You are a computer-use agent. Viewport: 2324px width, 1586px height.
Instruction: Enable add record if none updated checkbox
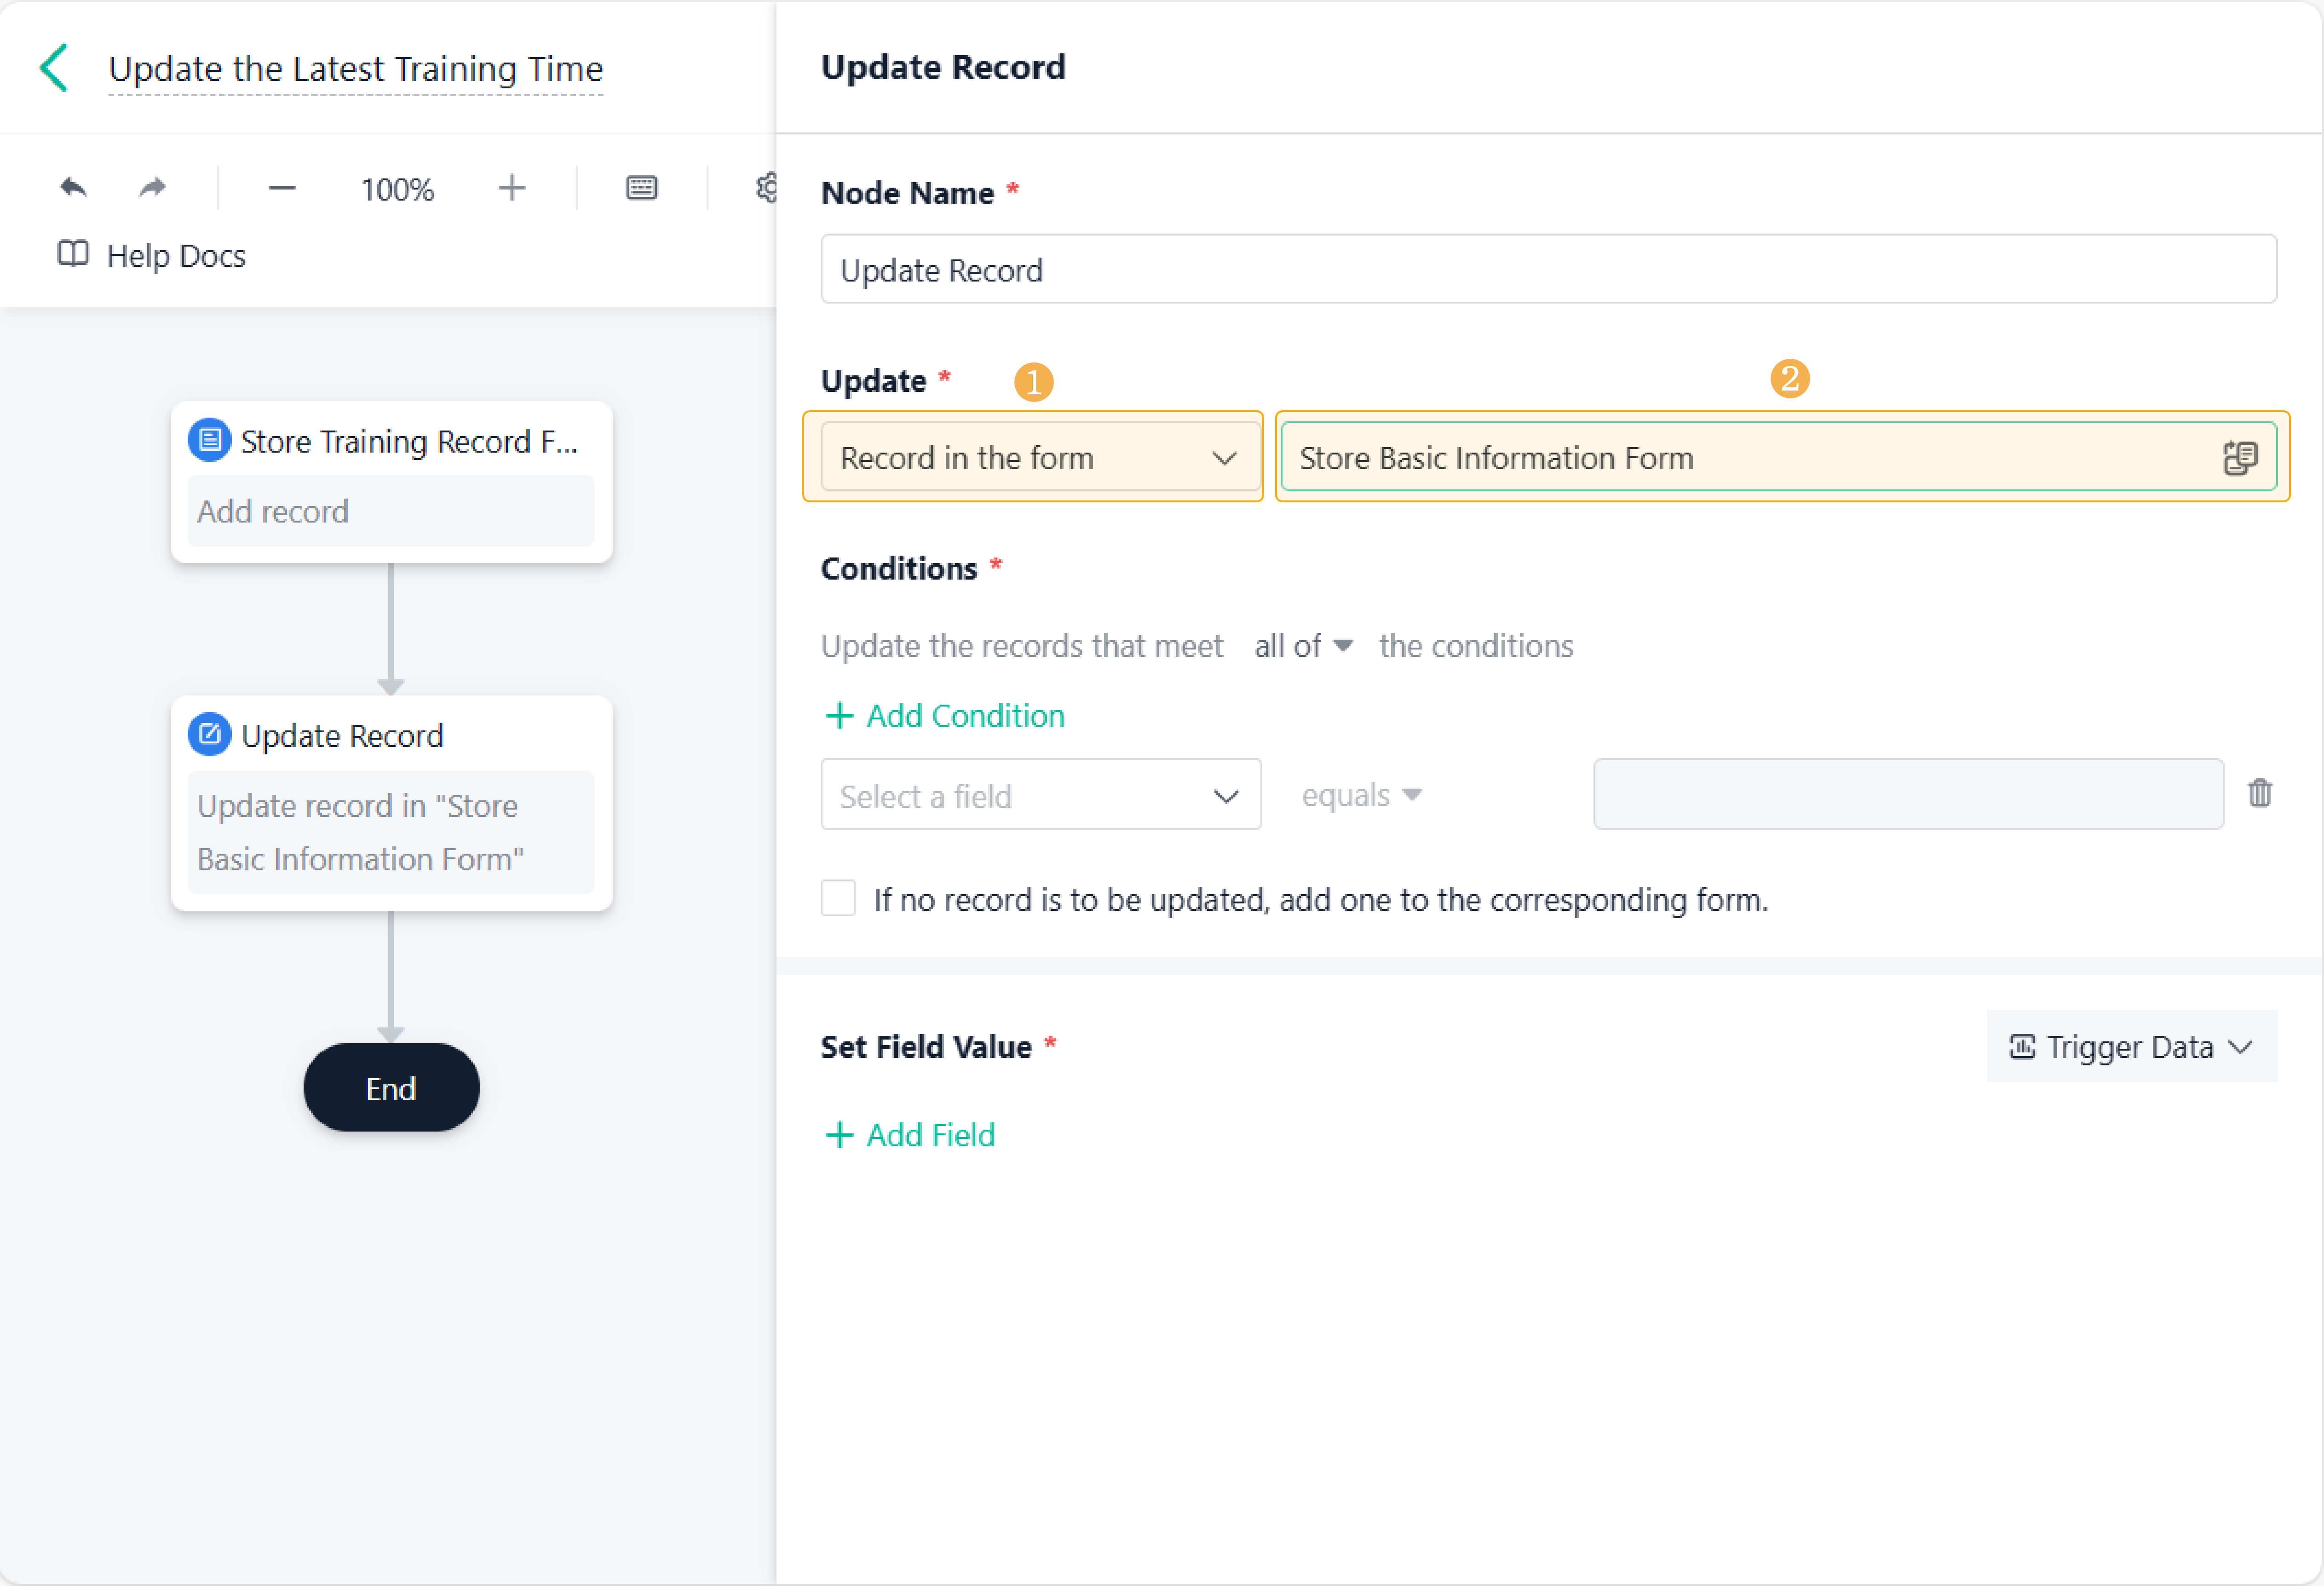pyautogui.click(x=838, y=898)
